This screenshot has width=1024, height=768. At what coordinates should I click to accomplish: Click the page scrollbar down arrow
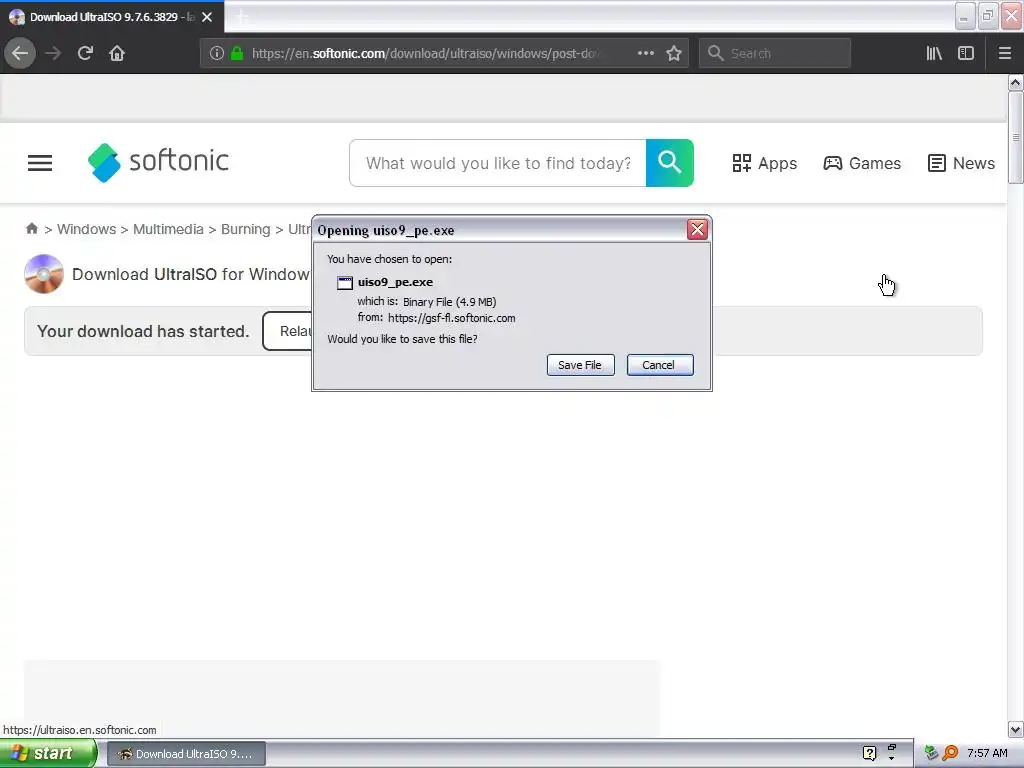[x=1015, y=729]
